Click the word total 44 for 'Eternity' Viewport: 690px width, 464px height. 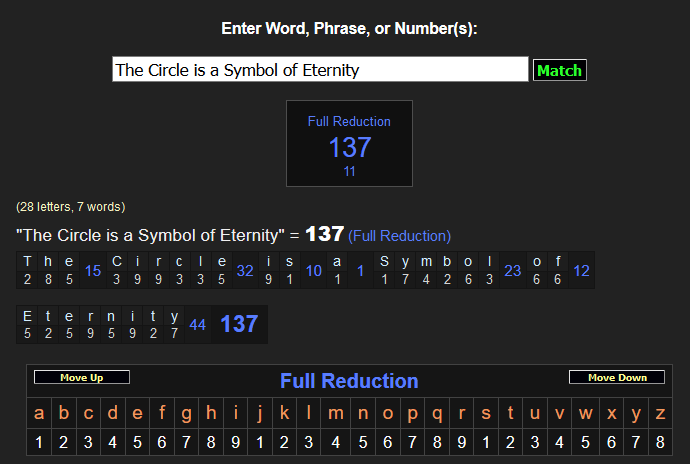tap(197, 325)
